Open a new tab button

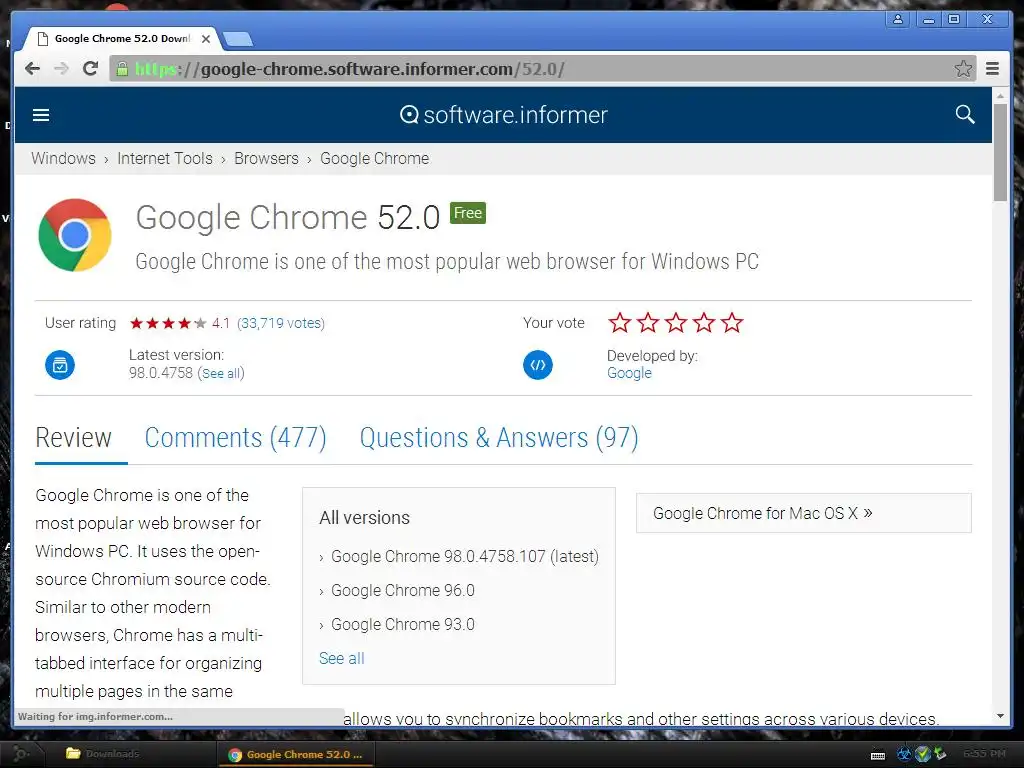click(238, 40)
